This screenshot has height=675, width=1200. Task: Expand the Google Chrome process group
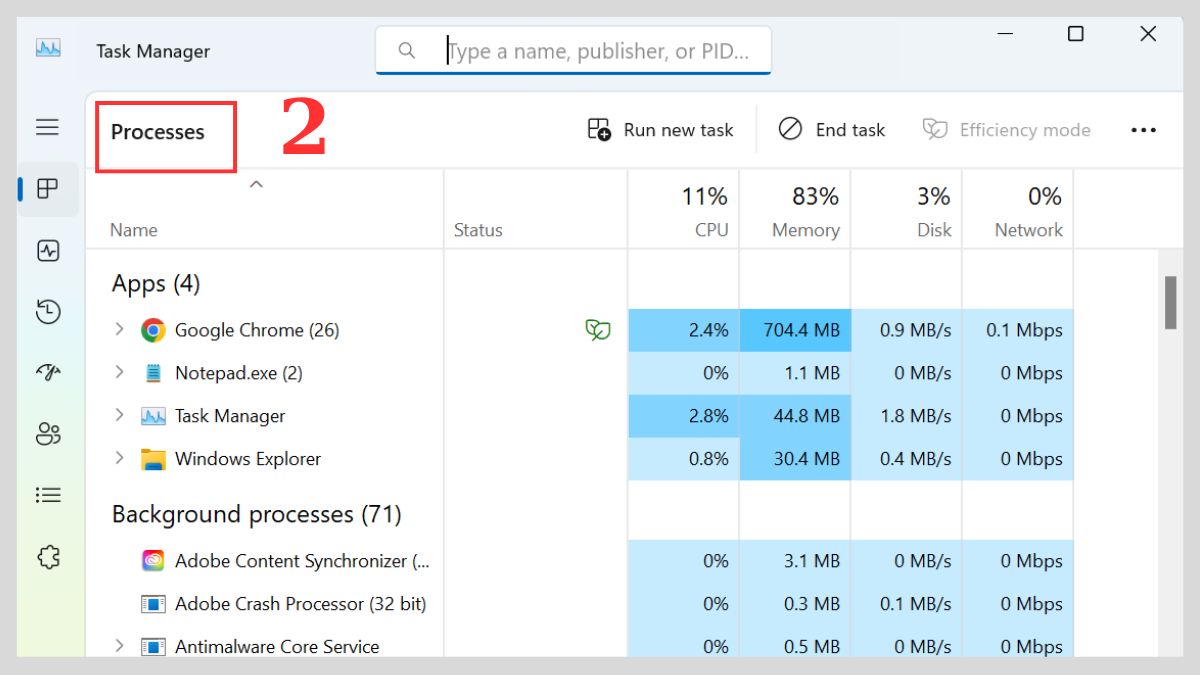(119, 329)
